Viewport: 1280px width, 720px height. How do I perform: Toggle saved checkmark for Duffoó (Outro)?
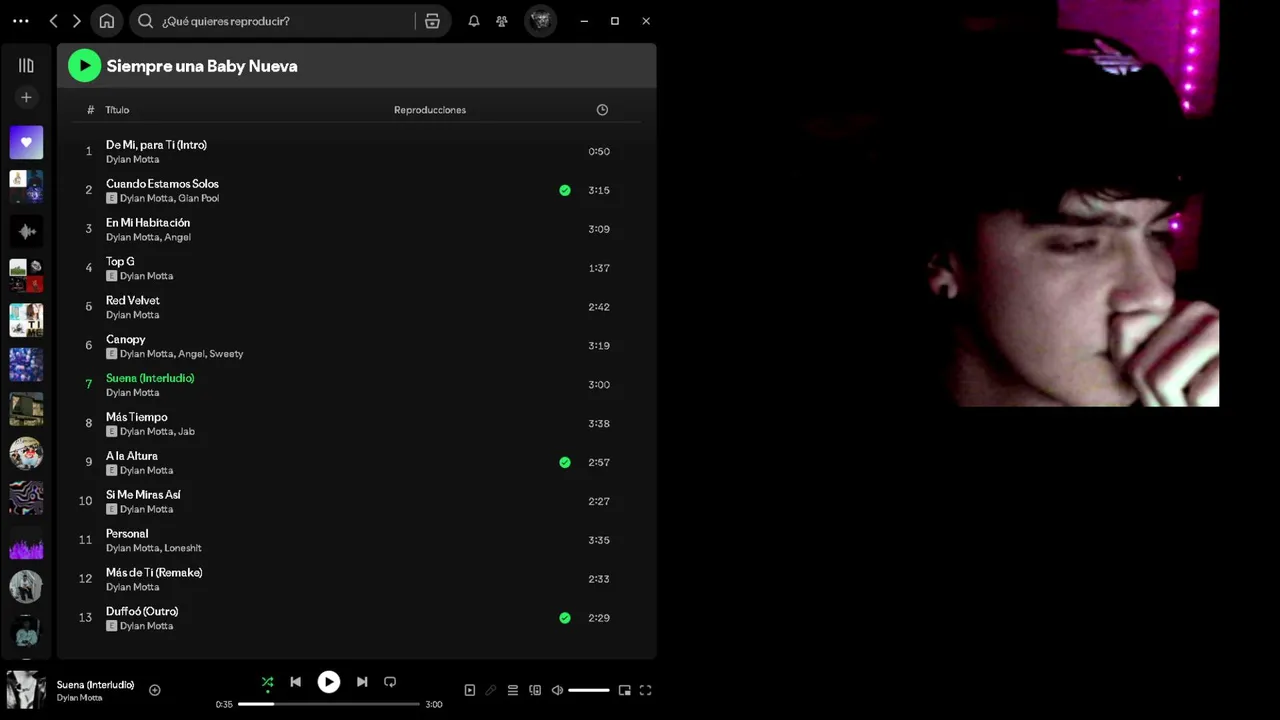click(565, 618)
